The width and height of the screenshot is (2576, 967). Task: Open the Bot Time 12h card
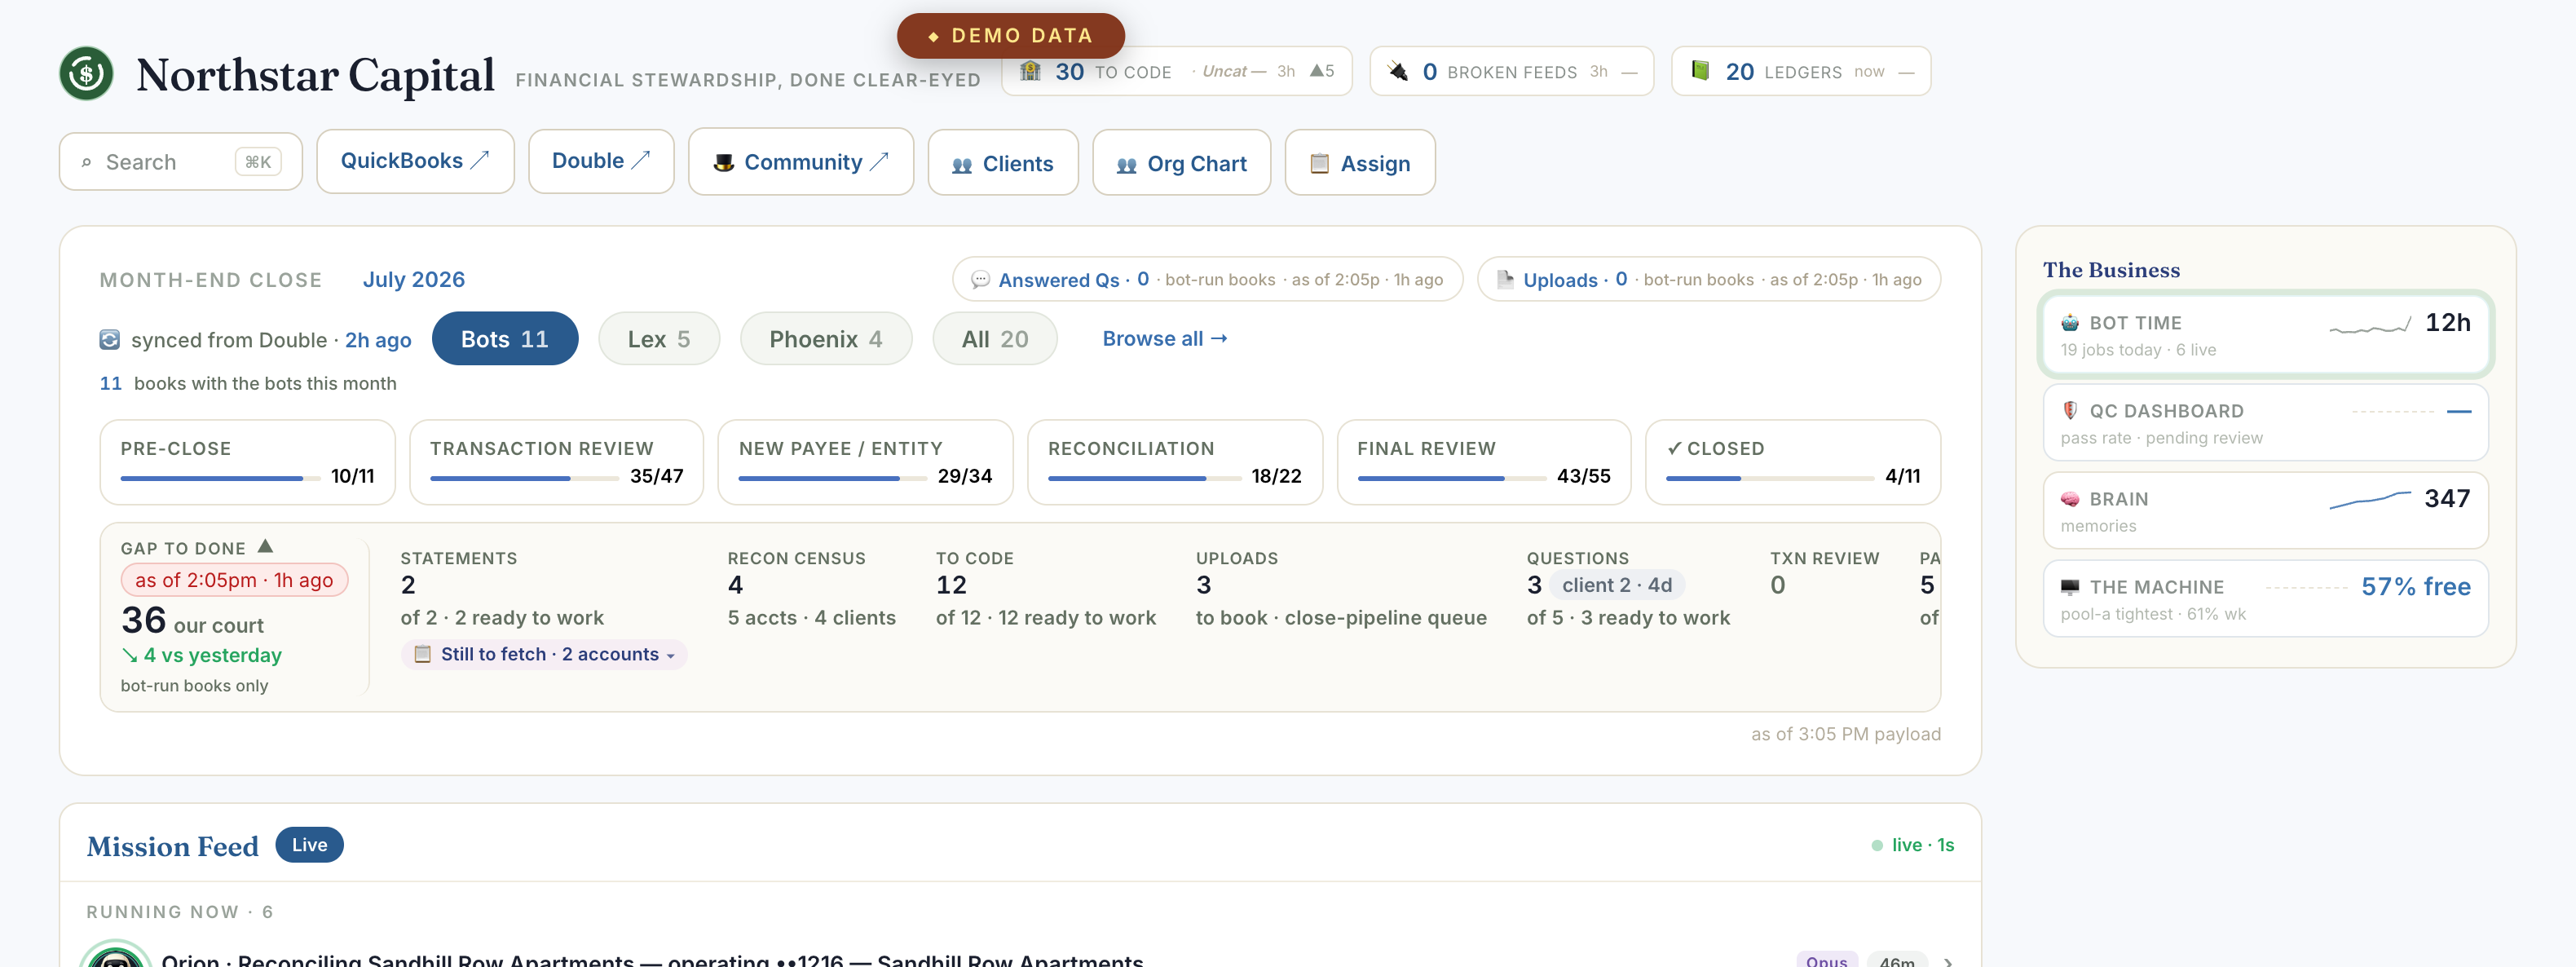point(2266,334)
